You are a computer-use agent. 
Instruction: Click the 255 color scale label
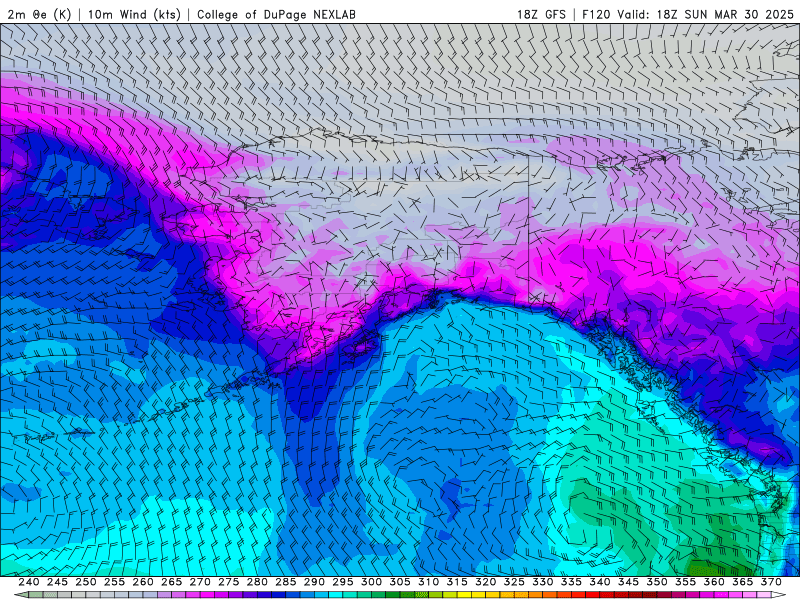(114, 582)
